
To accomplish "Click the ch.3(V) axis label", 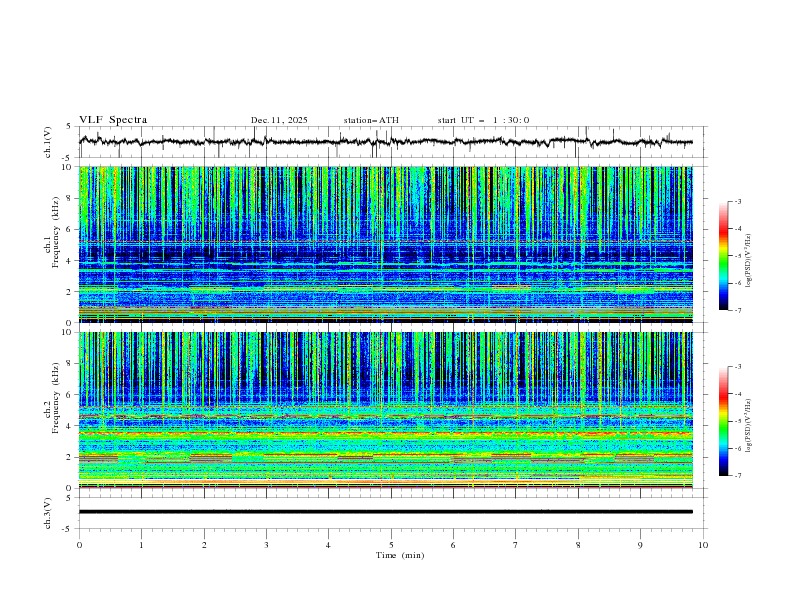I will tap(49, 512).
